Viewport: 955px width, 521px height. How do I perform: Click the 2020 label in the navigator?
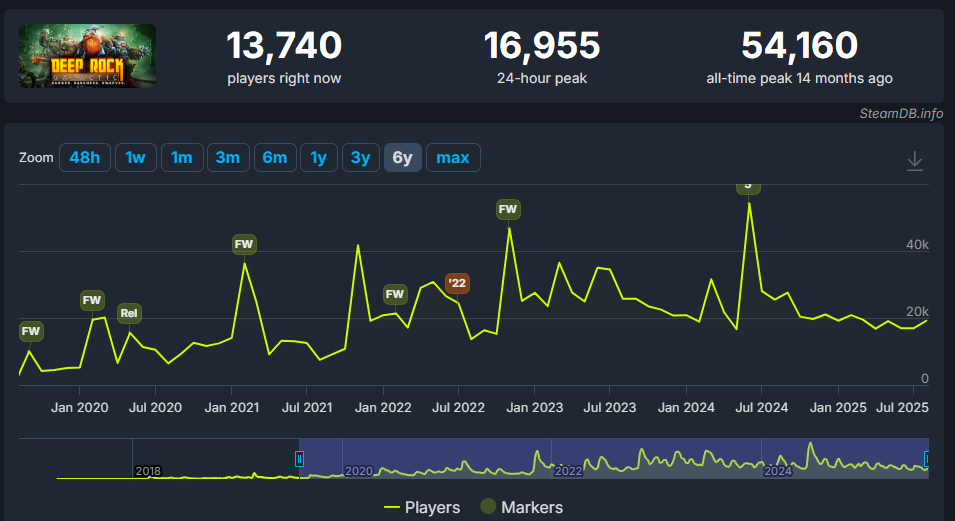point(359,471)
